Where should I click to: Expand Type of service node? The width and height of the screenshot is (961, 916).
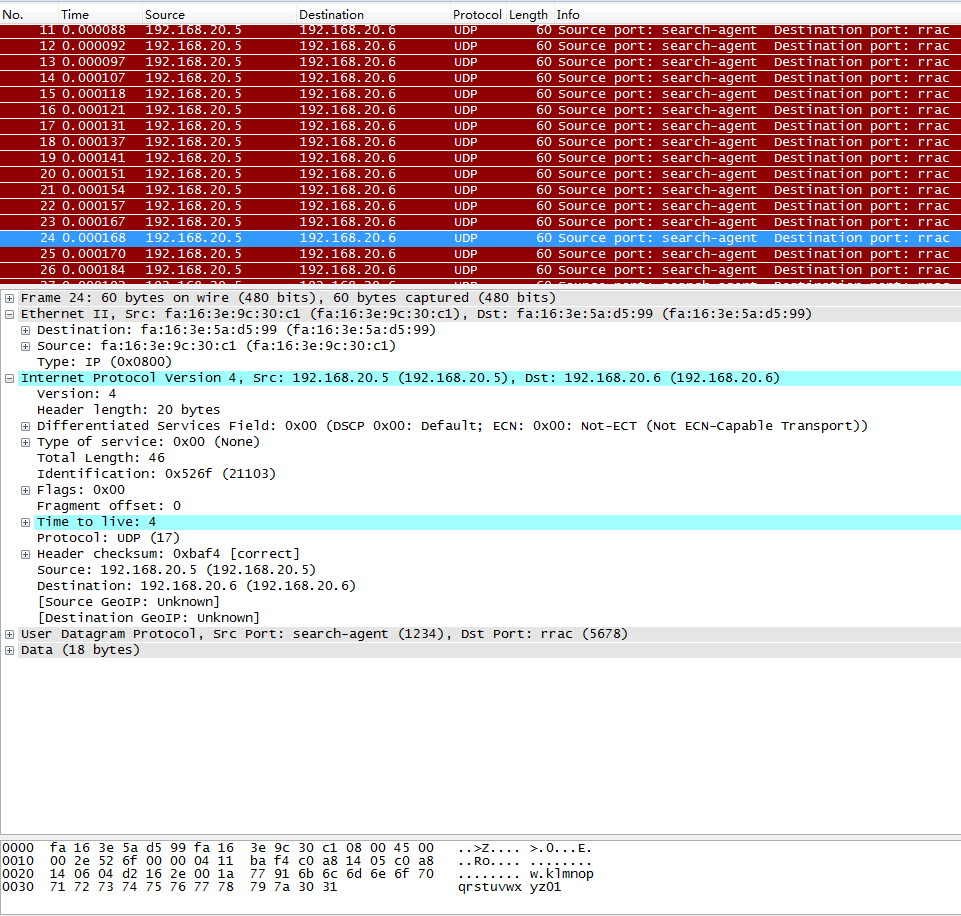click(25, 442)
